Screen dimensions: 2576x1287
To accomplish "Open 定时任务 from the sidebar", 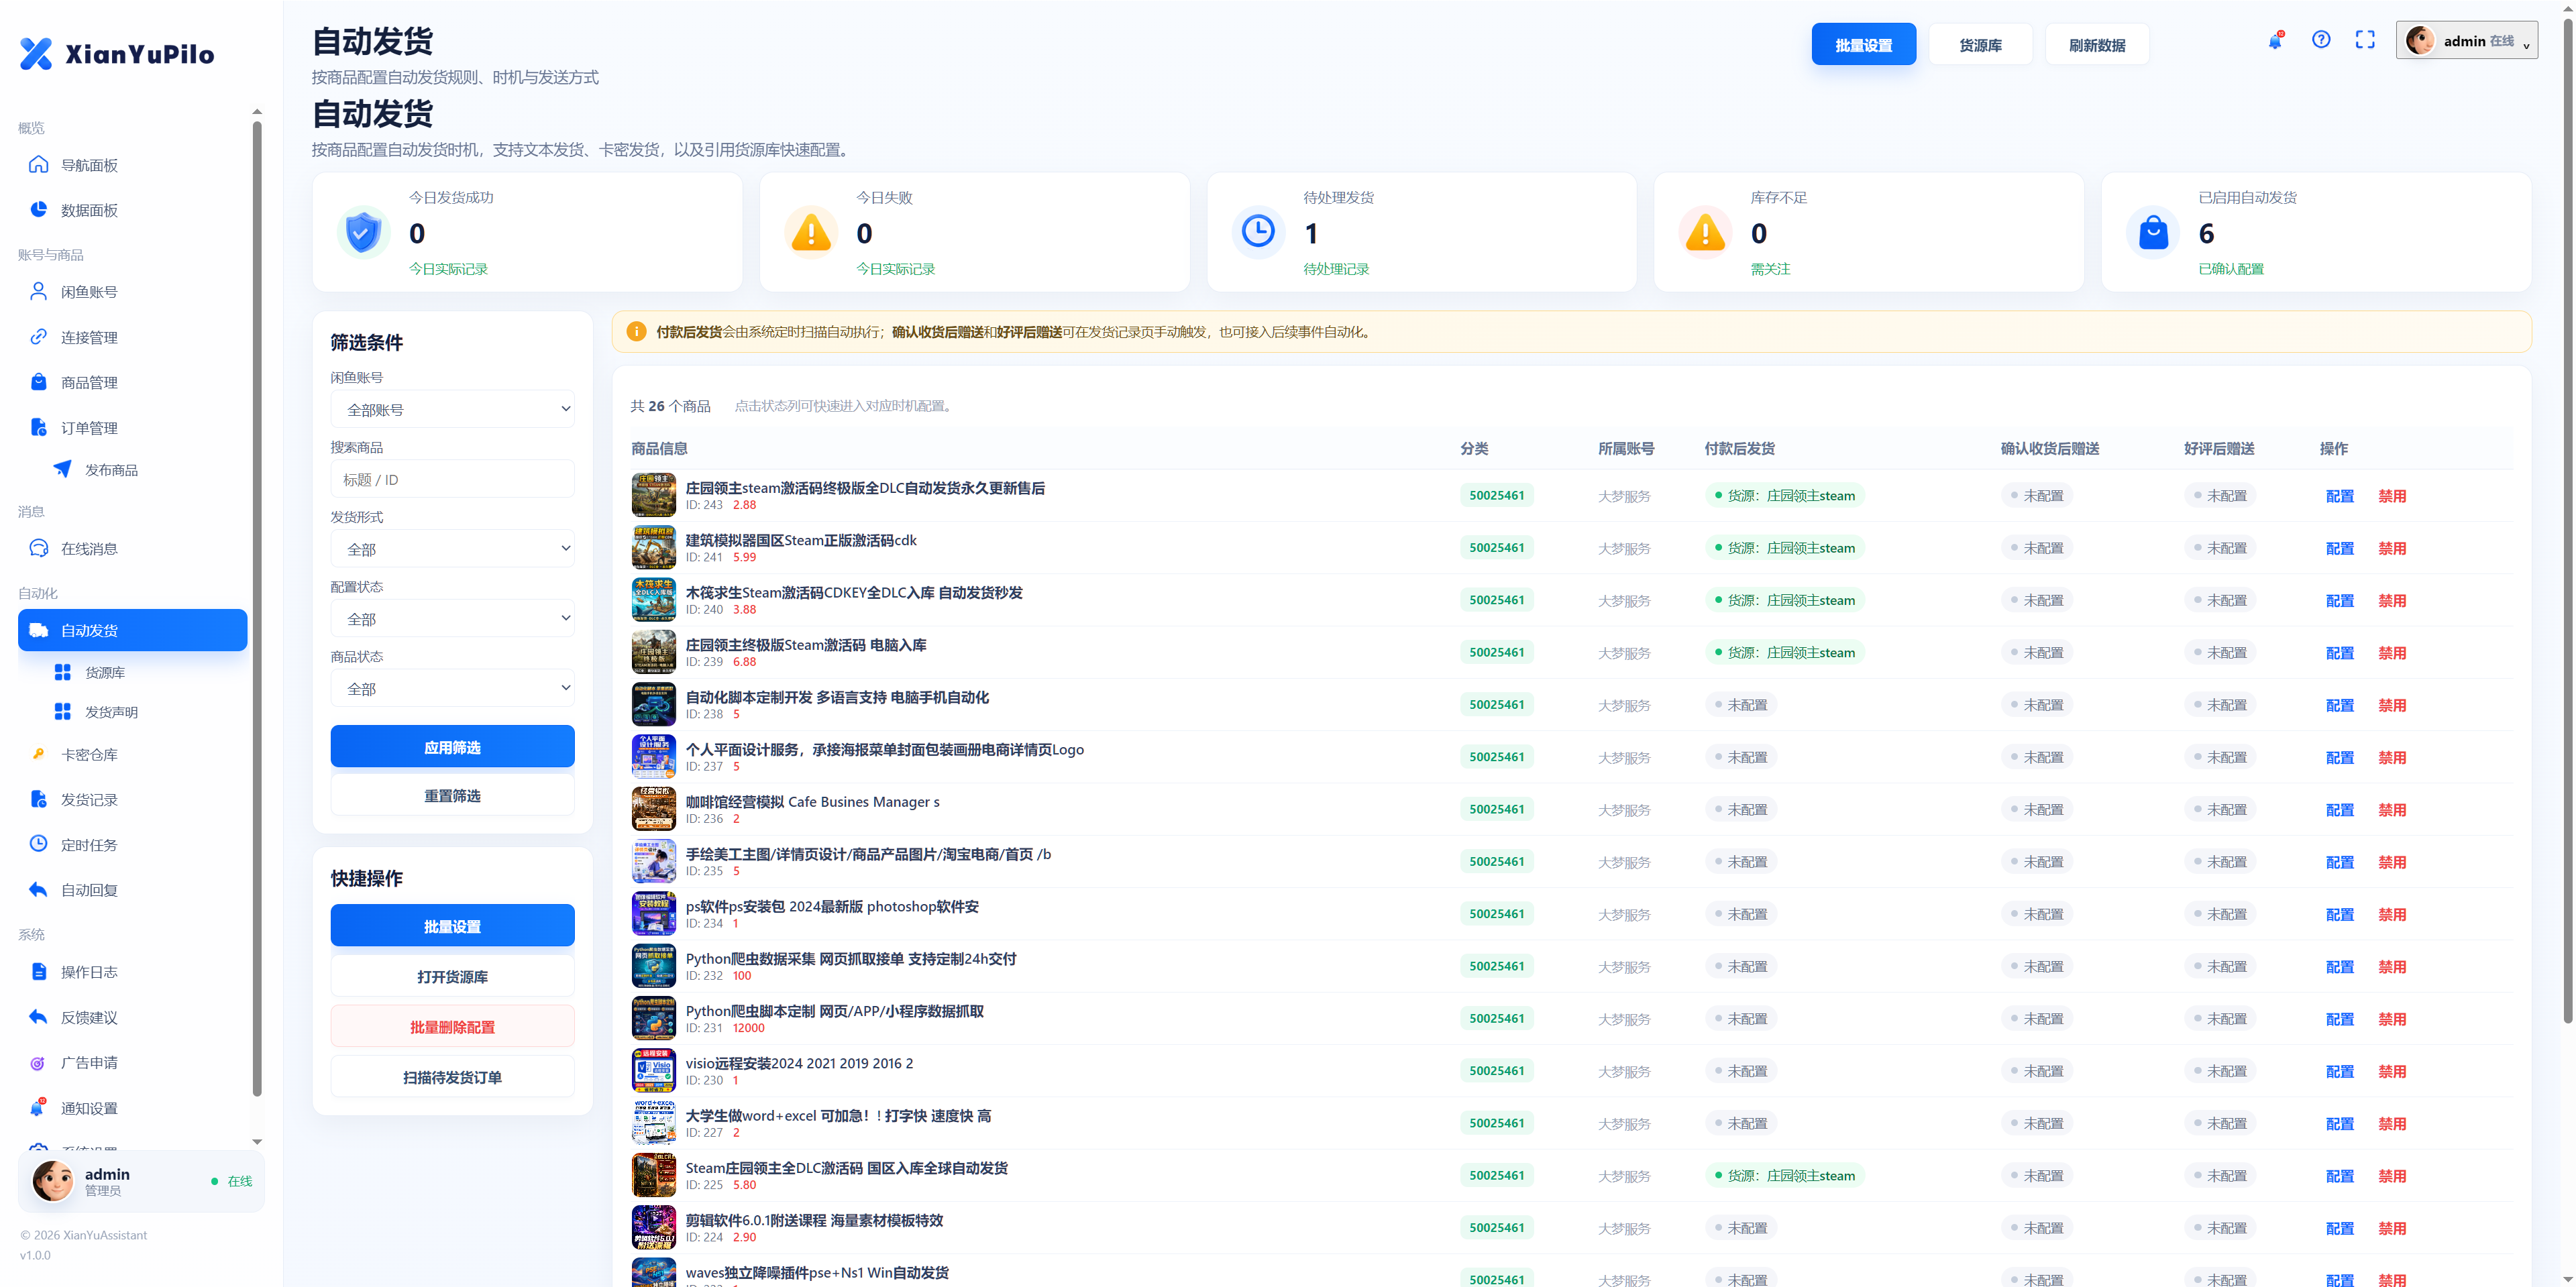I will pyautogui.click(x=132, y=844).
